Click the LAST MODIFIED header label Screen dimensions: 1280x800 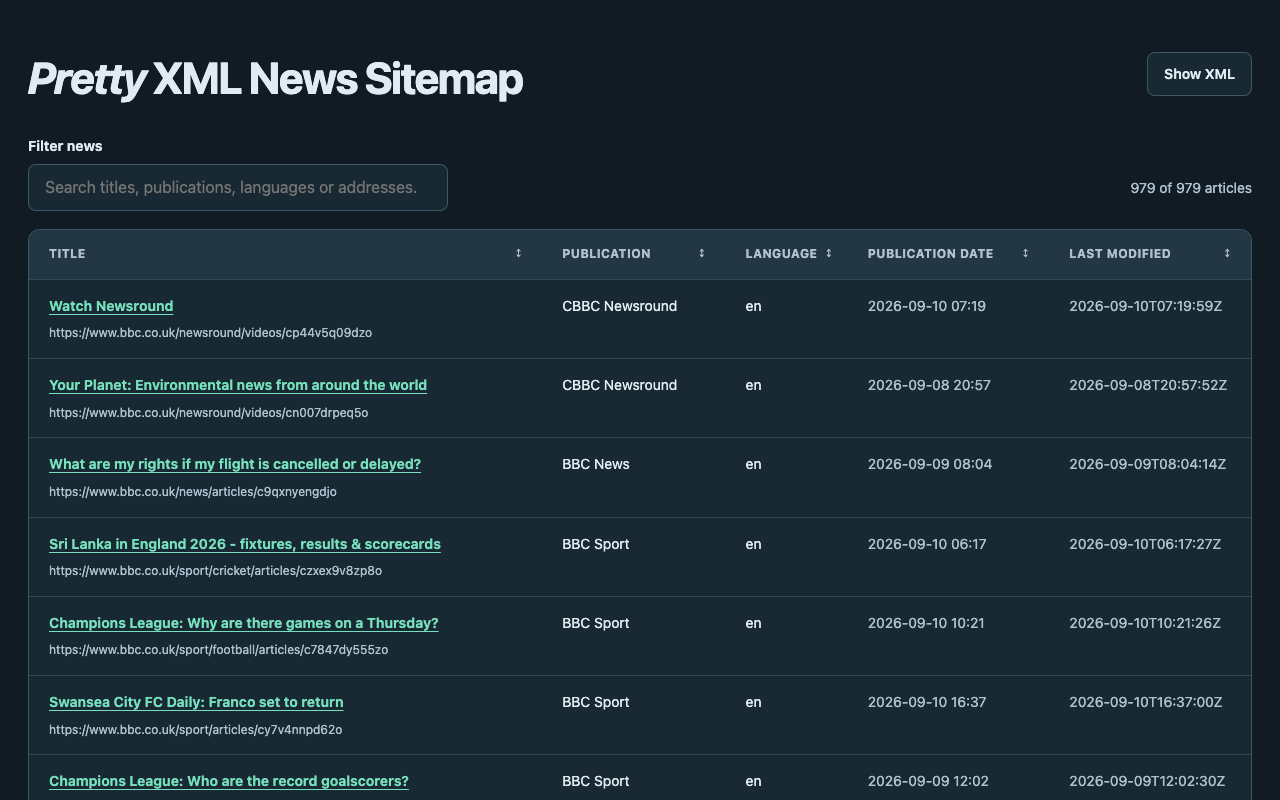1120,254
